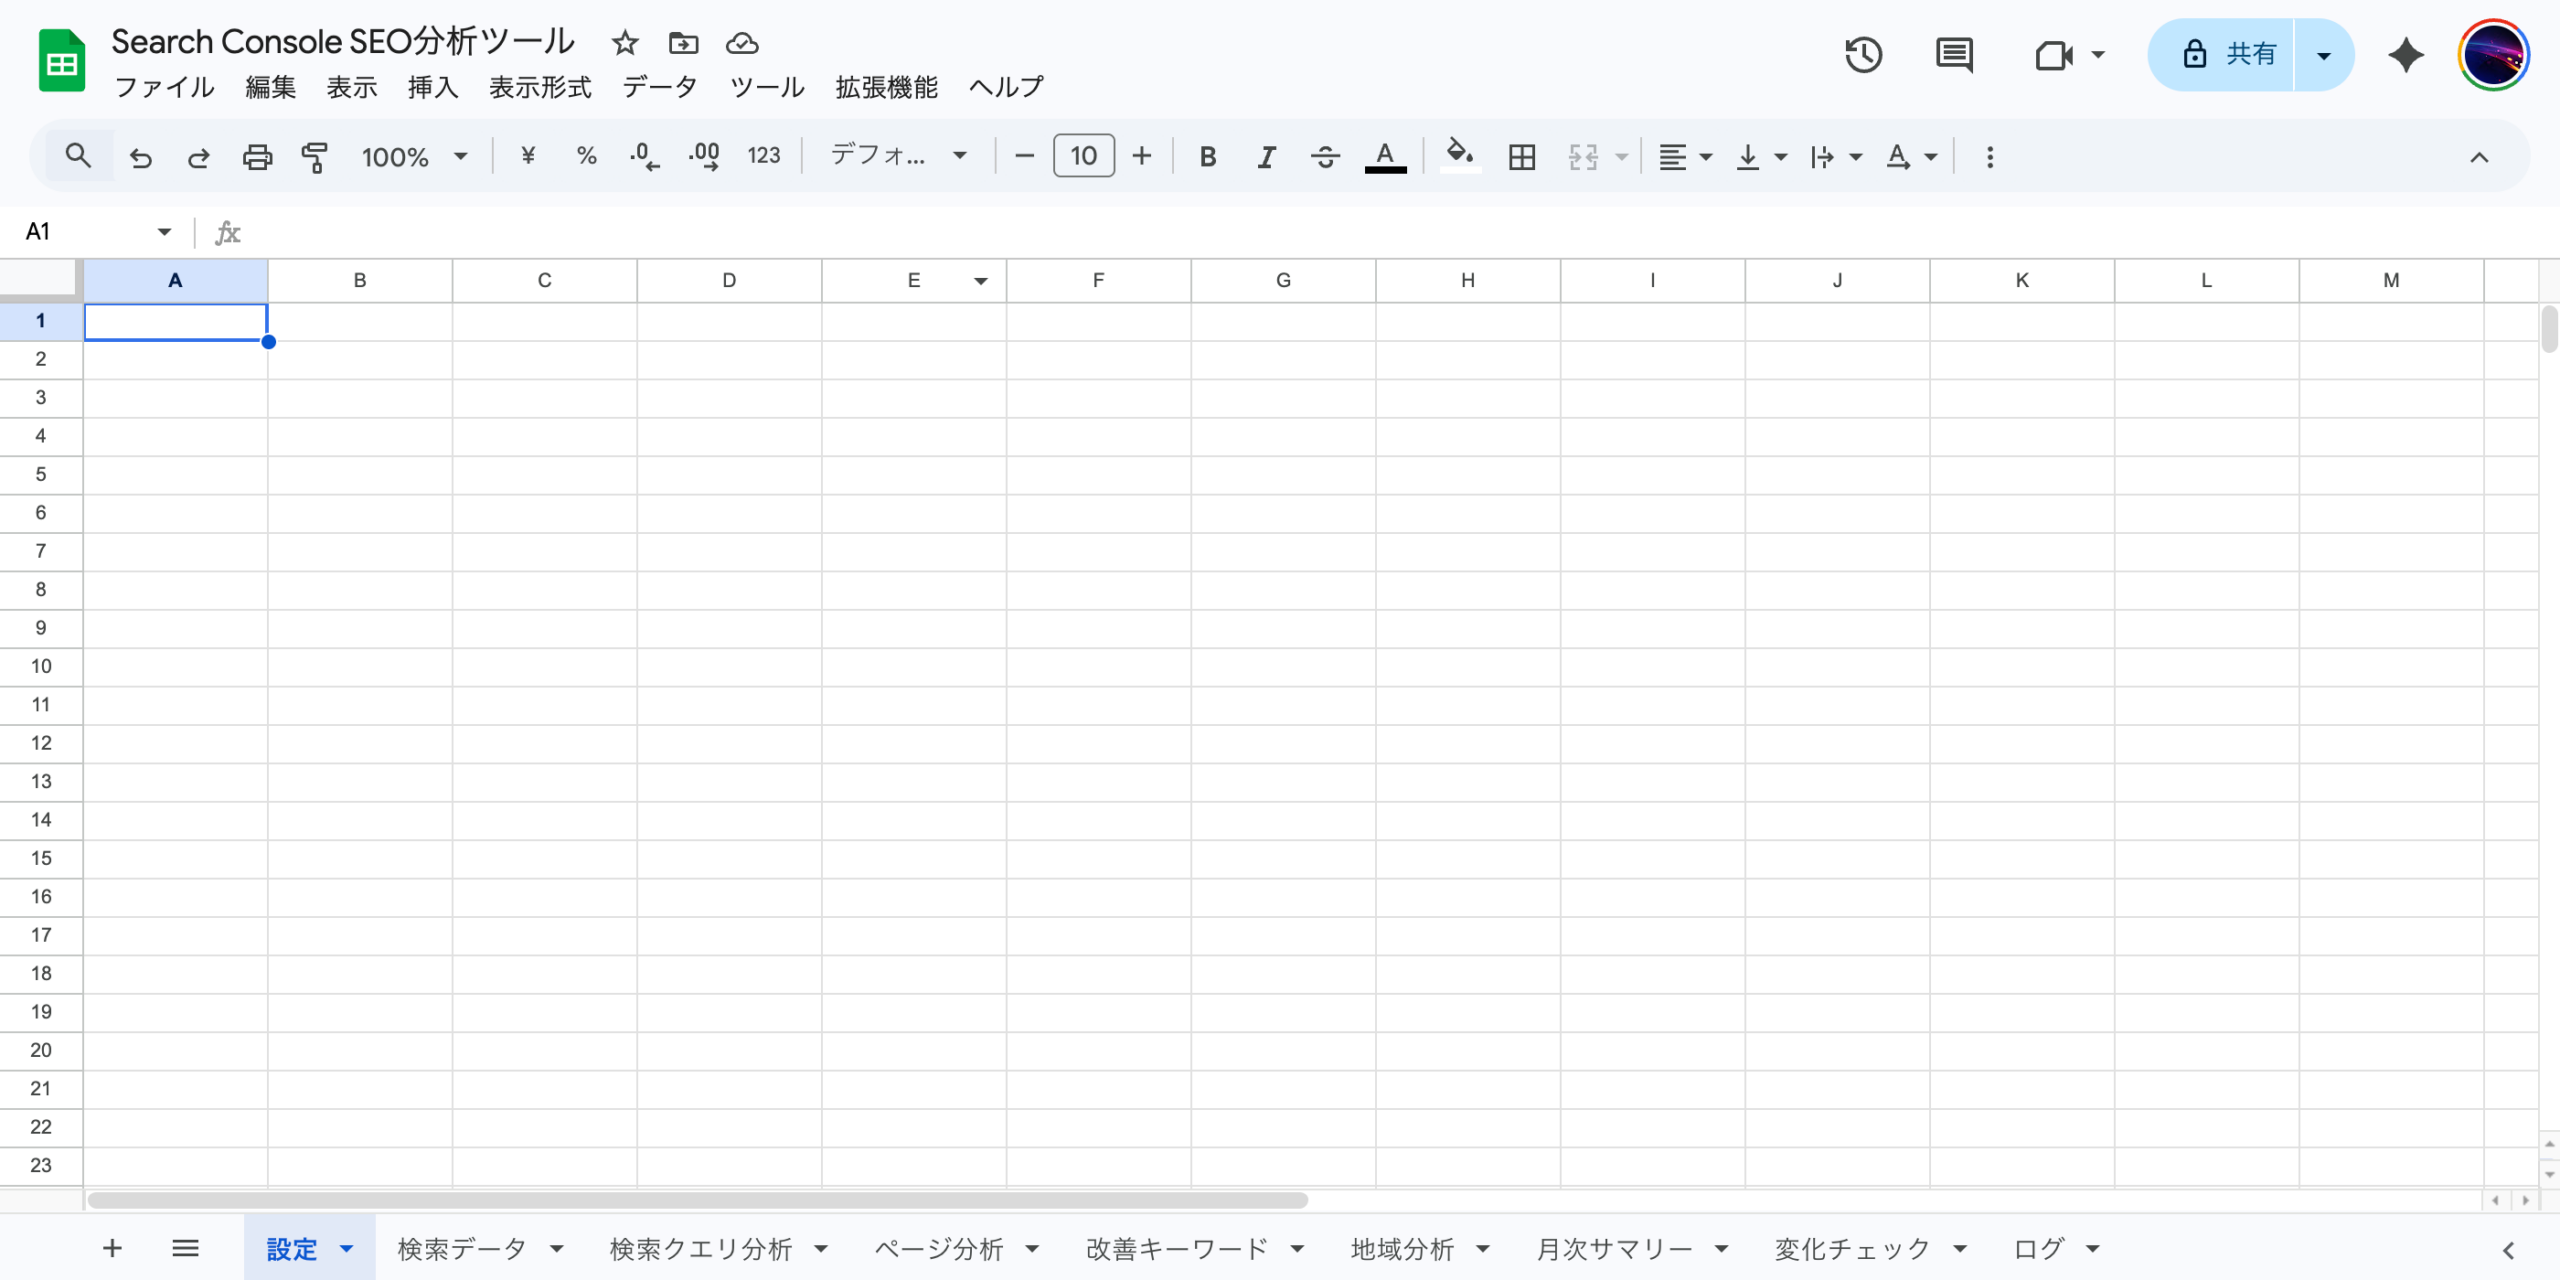The width and height of the screenshot is (2560, 1280).
Task: Toggle bold formatting
Action: pyautogui.click(x=1207, y=157)
